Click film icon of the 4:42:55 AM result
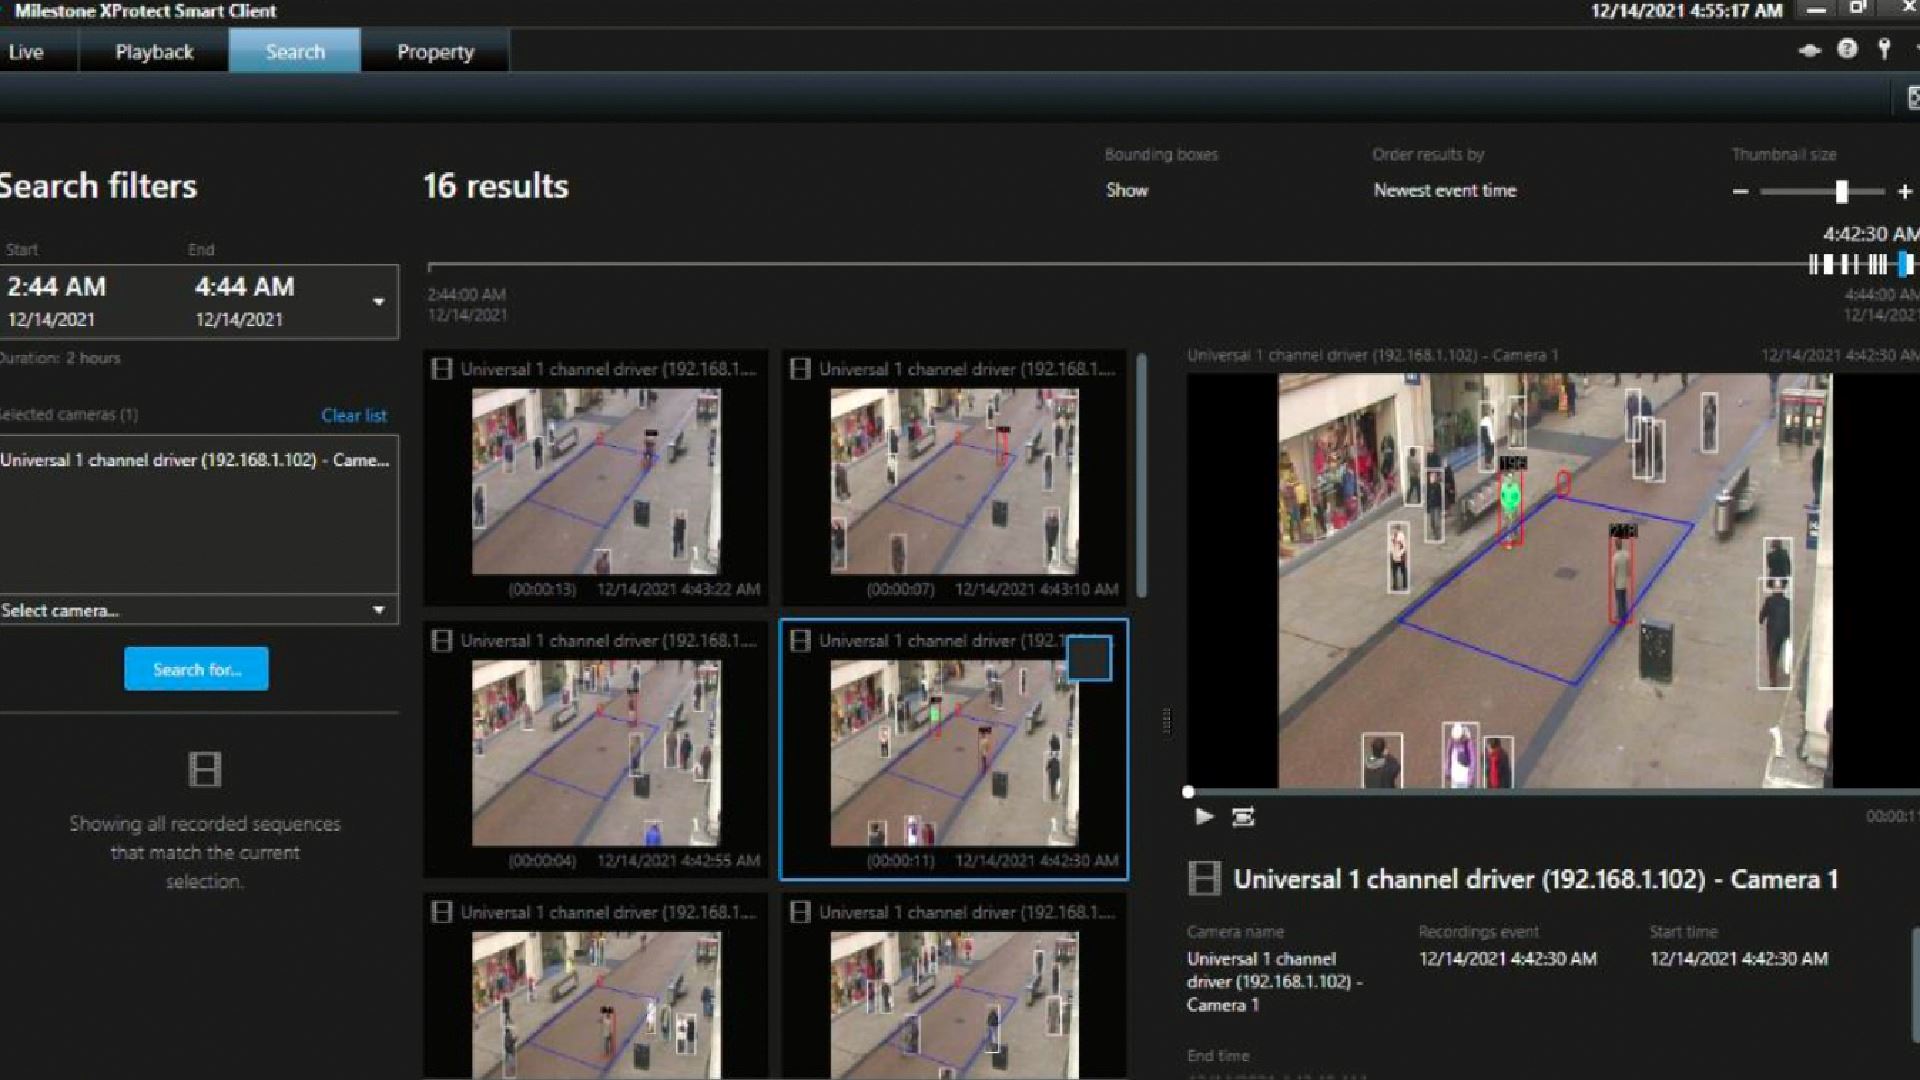 pyautogui.click(x=441, y=641)
